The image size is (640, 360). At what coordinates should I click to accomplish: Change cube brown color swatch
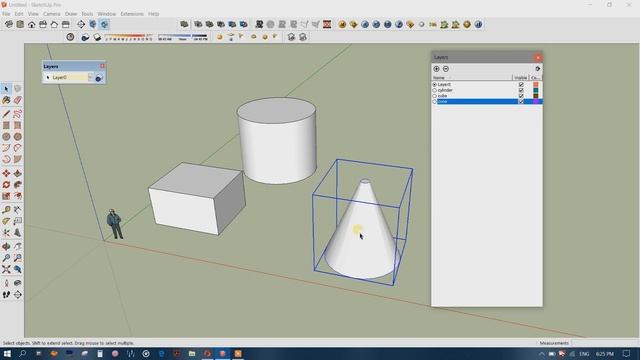click(536, 96)
